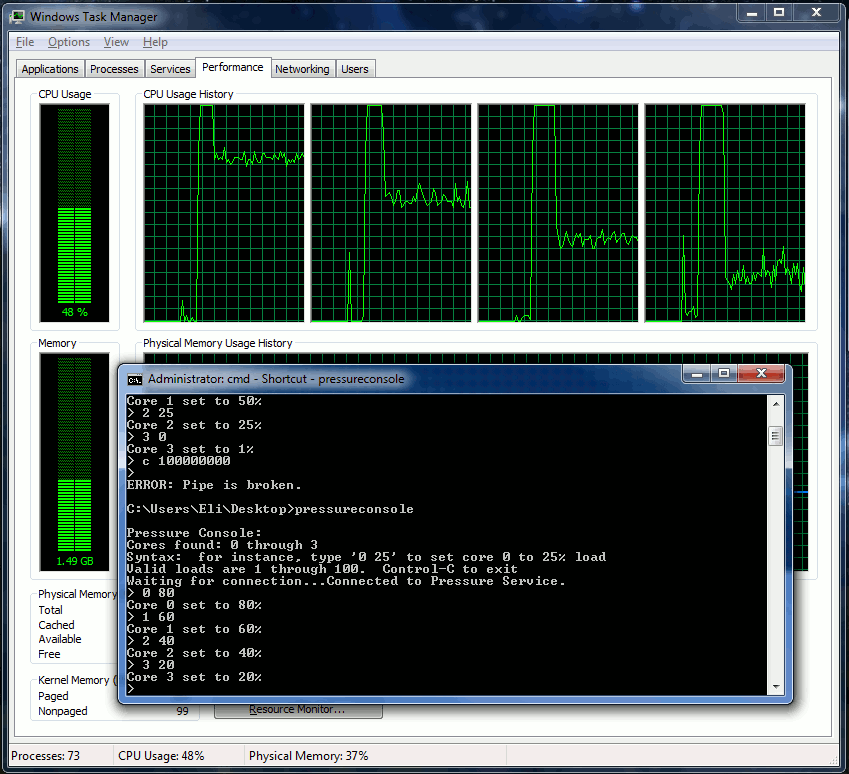Click 'CPU Usage: 48%' in the status bar
Viewport: 849px width, 774px height.
tap(161, 756)
